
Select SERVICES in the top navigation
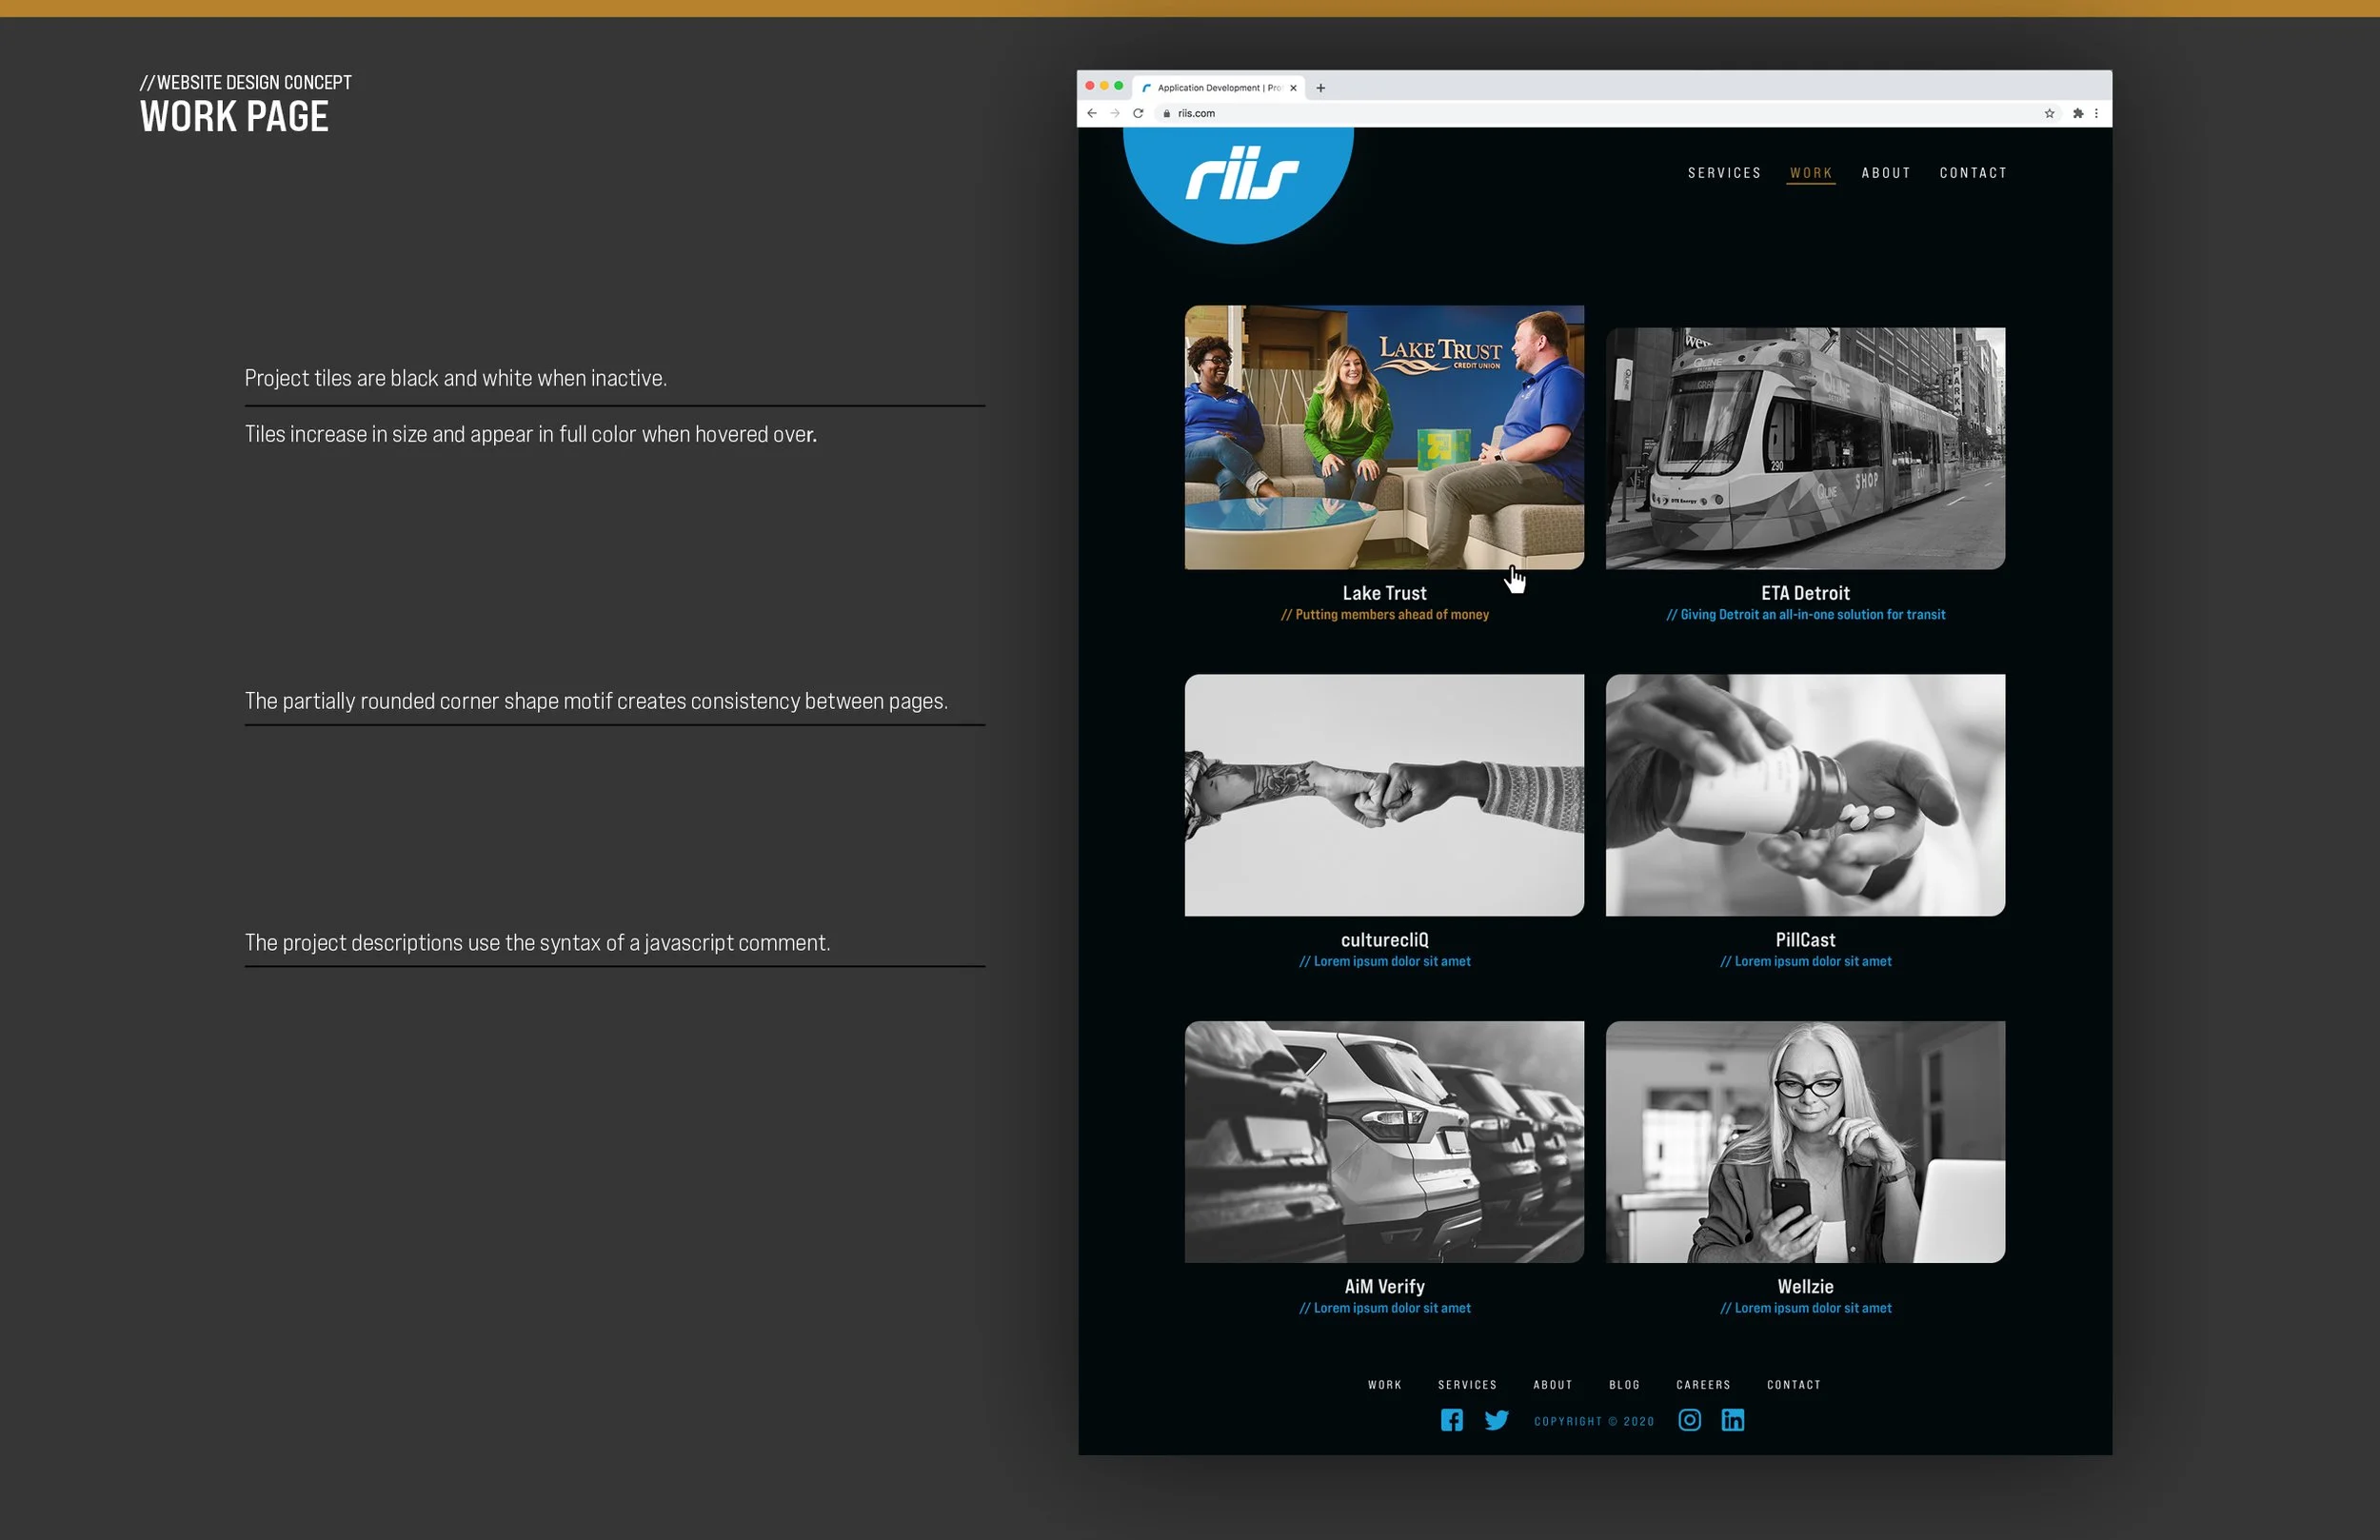1724,173
